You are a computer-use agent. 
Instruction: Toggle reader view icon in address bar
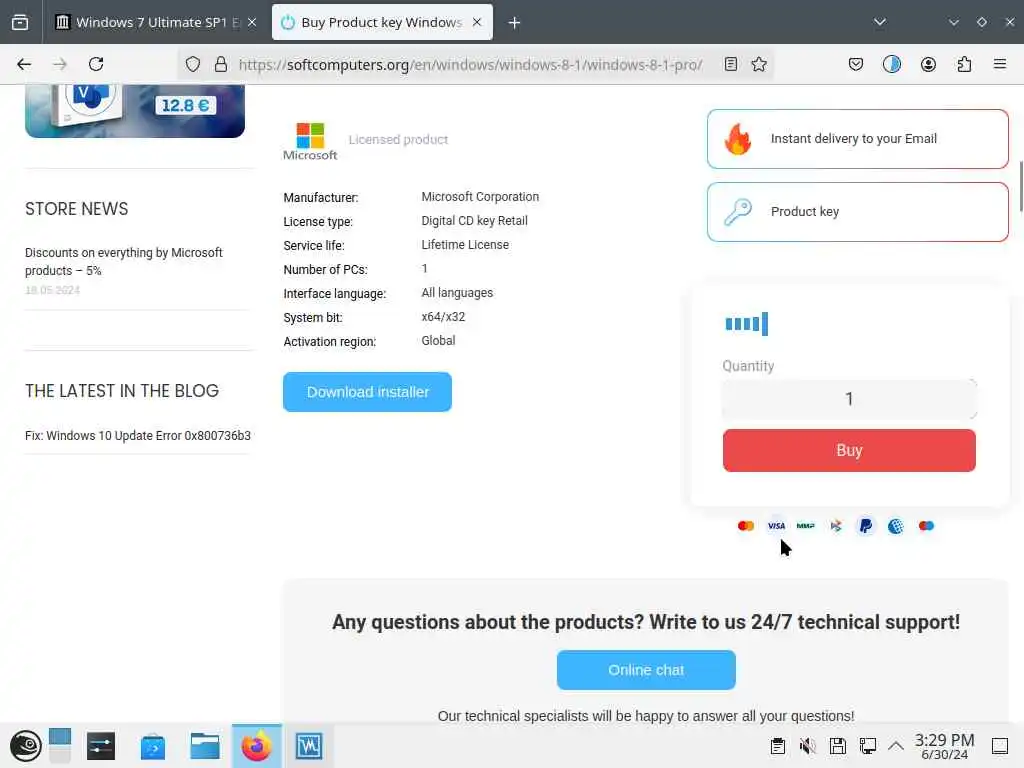[x=731, y=64]
